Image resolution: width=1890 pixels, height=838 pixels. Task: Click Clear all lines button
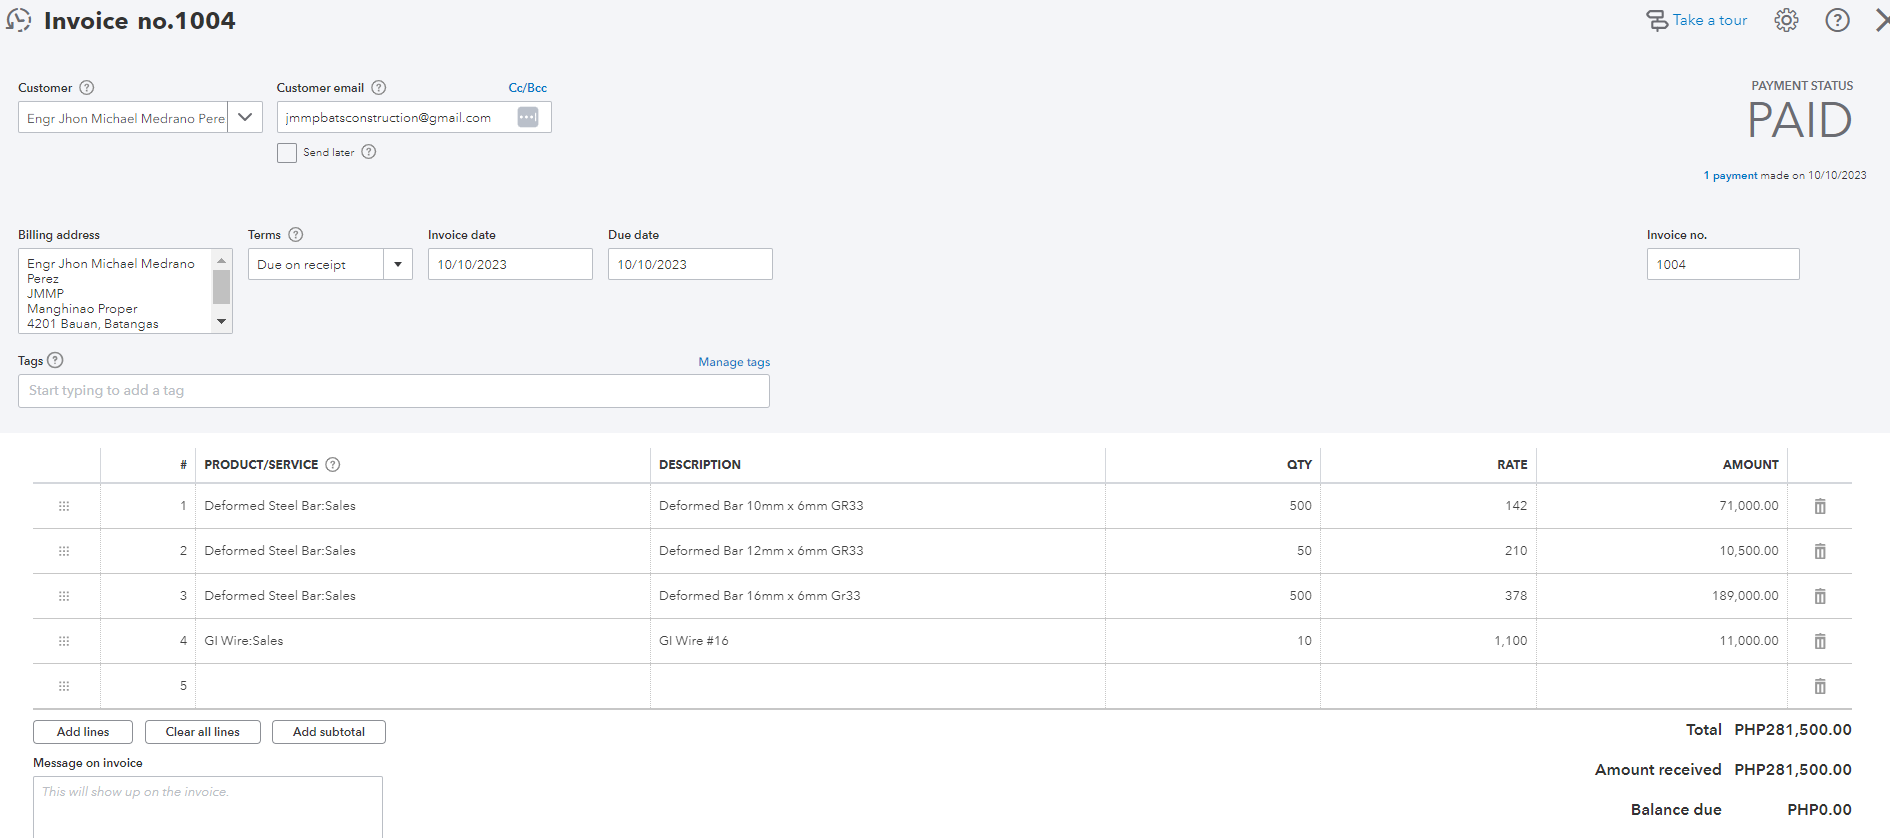click(x=203, y=732)
